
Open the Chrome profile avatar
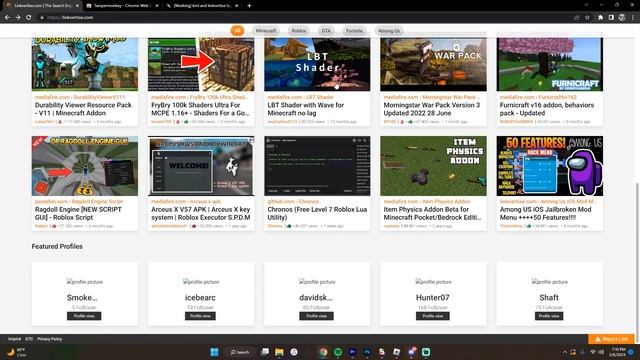622,18
